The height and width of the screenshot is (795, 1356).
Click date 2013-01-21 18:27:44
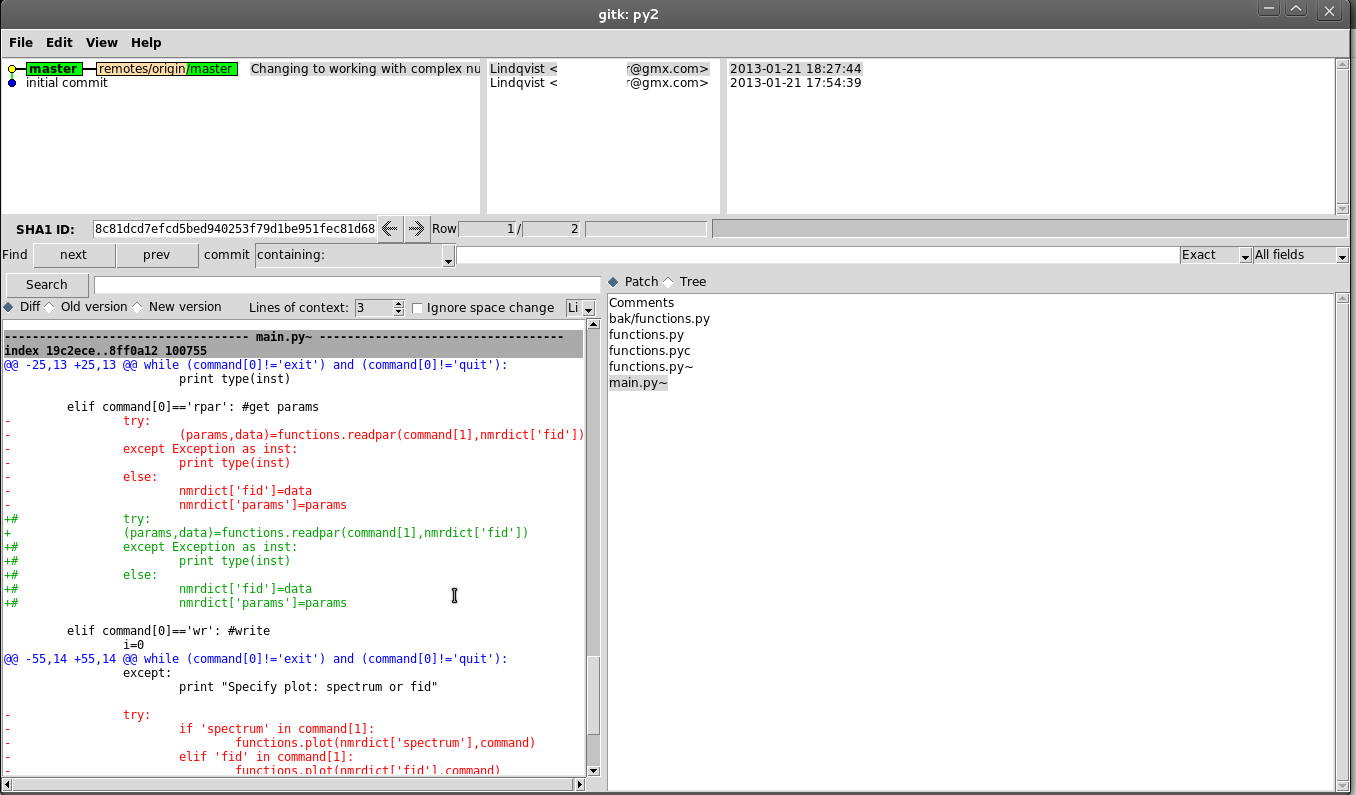(x=796, y=69)
